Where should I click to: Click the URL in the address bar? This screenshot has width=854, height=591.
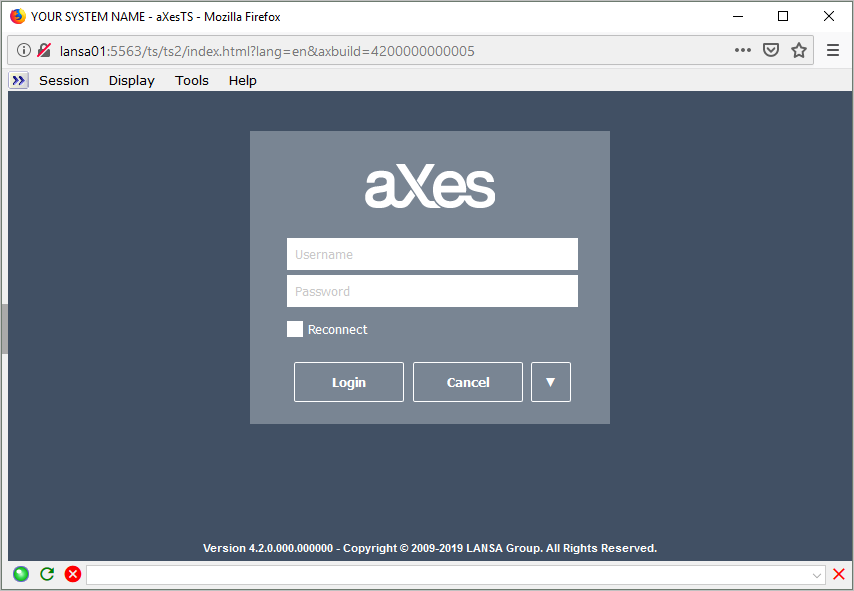click(x=267, y=51)
